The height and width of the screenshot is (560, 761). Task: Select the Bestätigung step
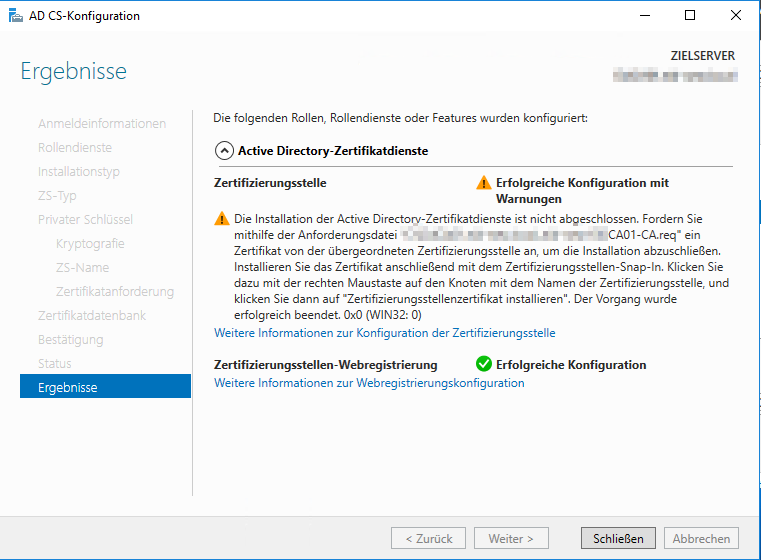pyautogui.click(x=70, y=340)
